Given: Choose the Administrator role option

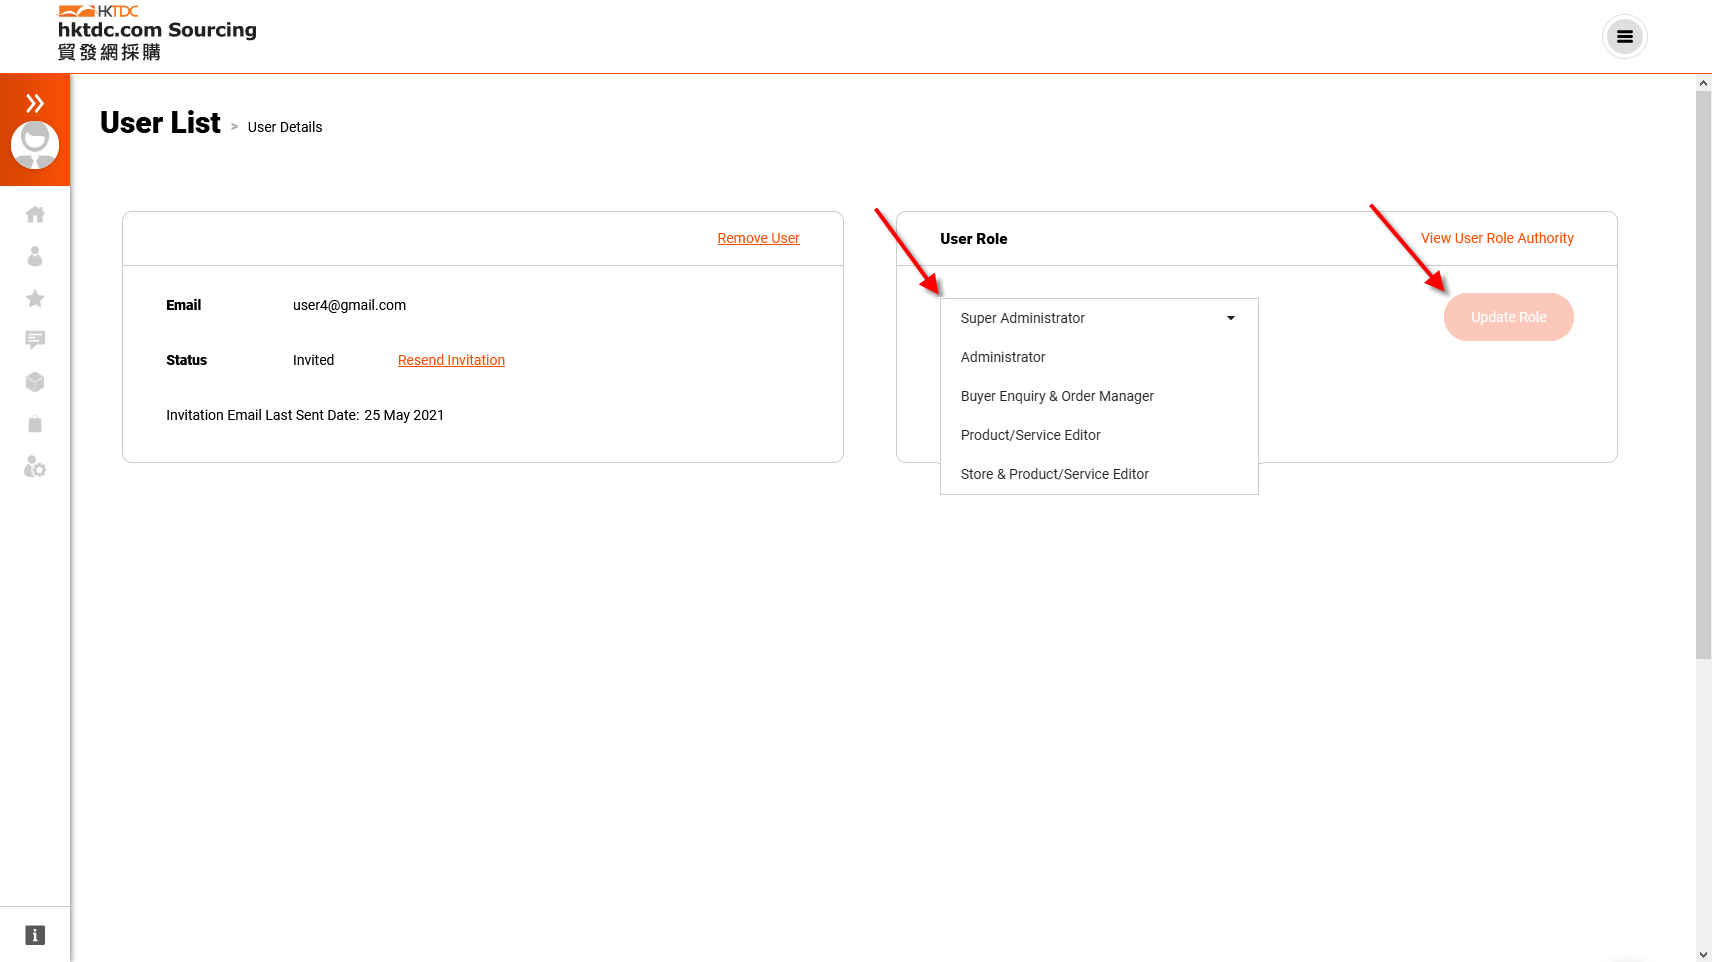Looking at the screenshot, I should coord(1099,357).
